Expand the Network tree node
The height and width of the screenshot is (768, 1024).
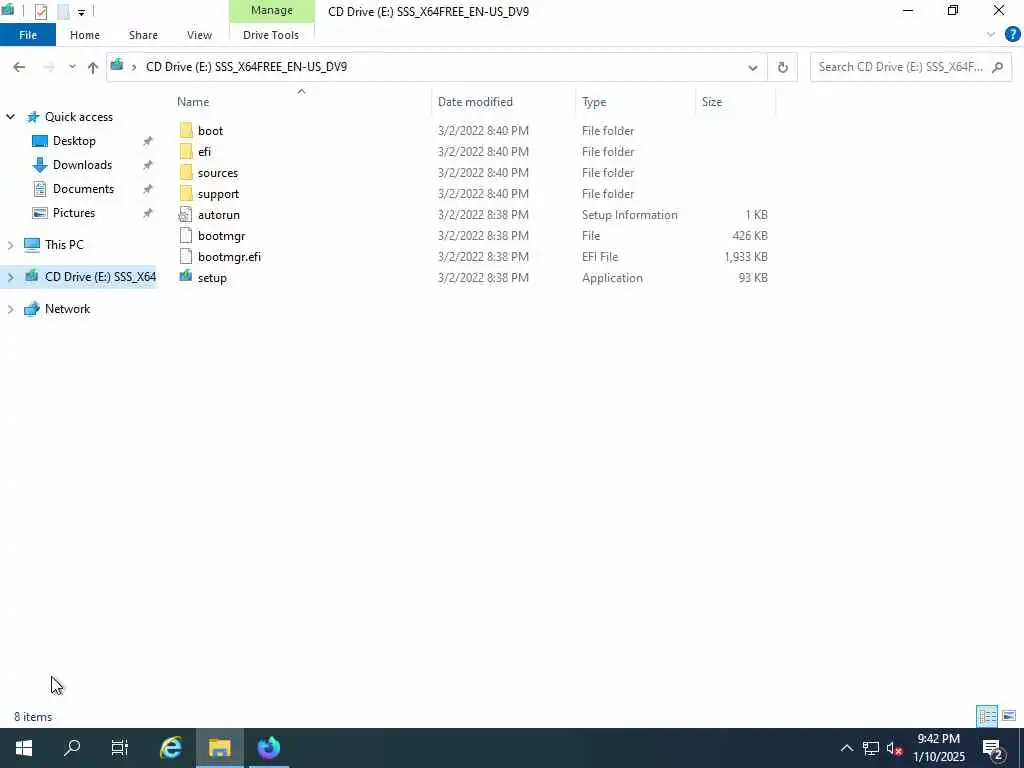tap(10, 309)
